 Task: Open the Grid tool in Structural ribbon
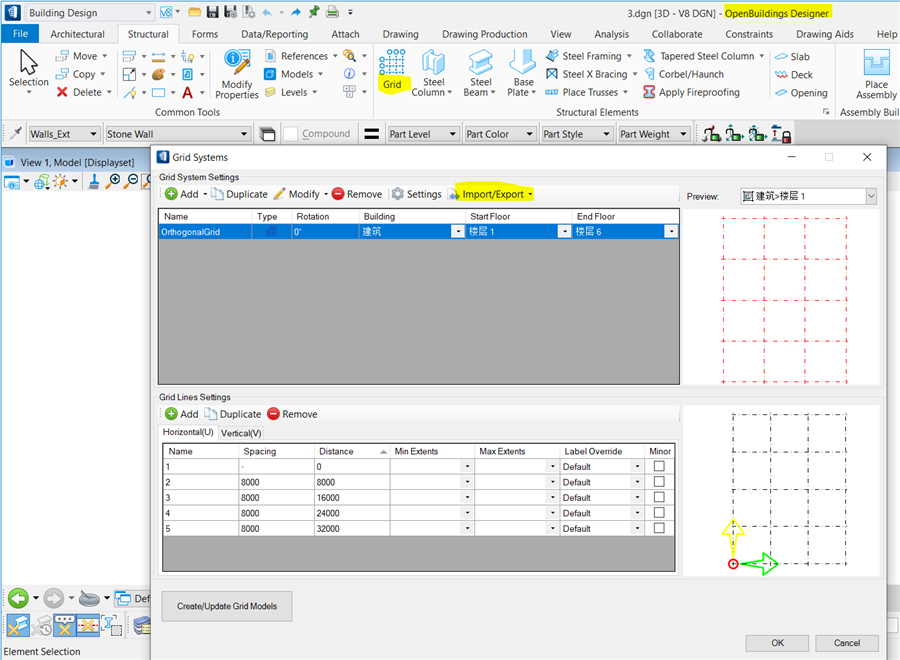393,69
